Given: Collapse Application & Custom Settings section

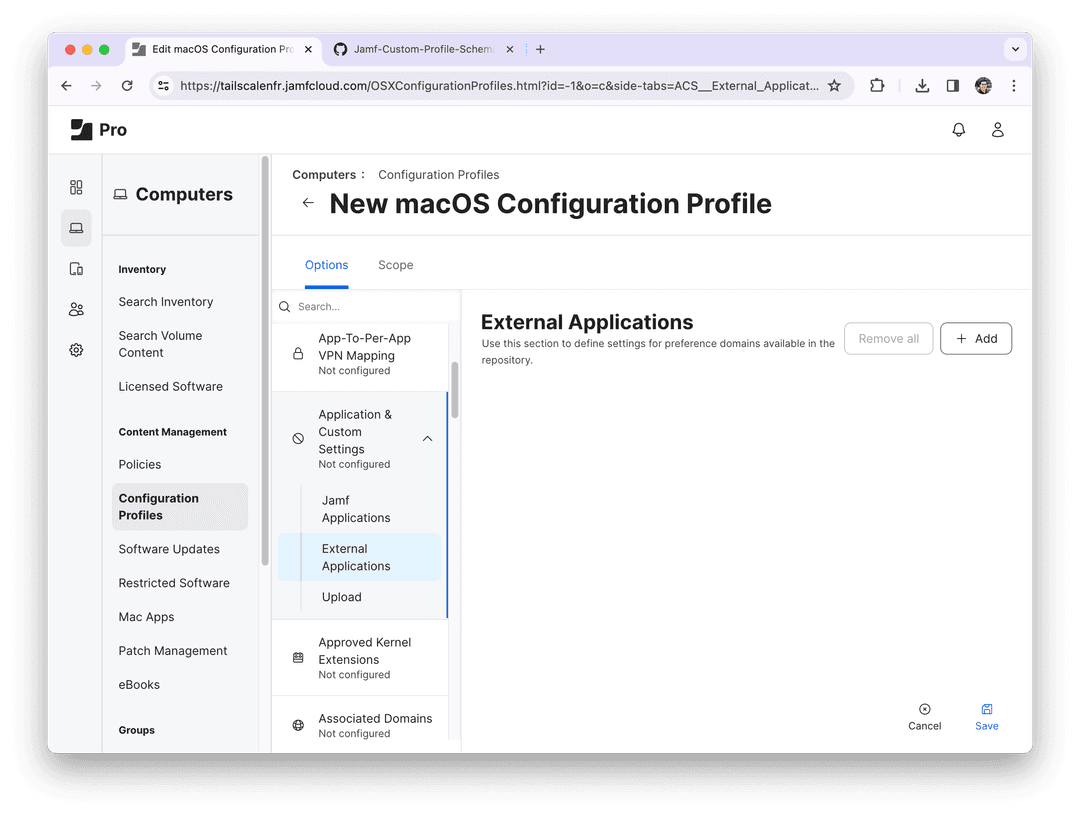Looking at the screenshot, I should coord(427,439).
